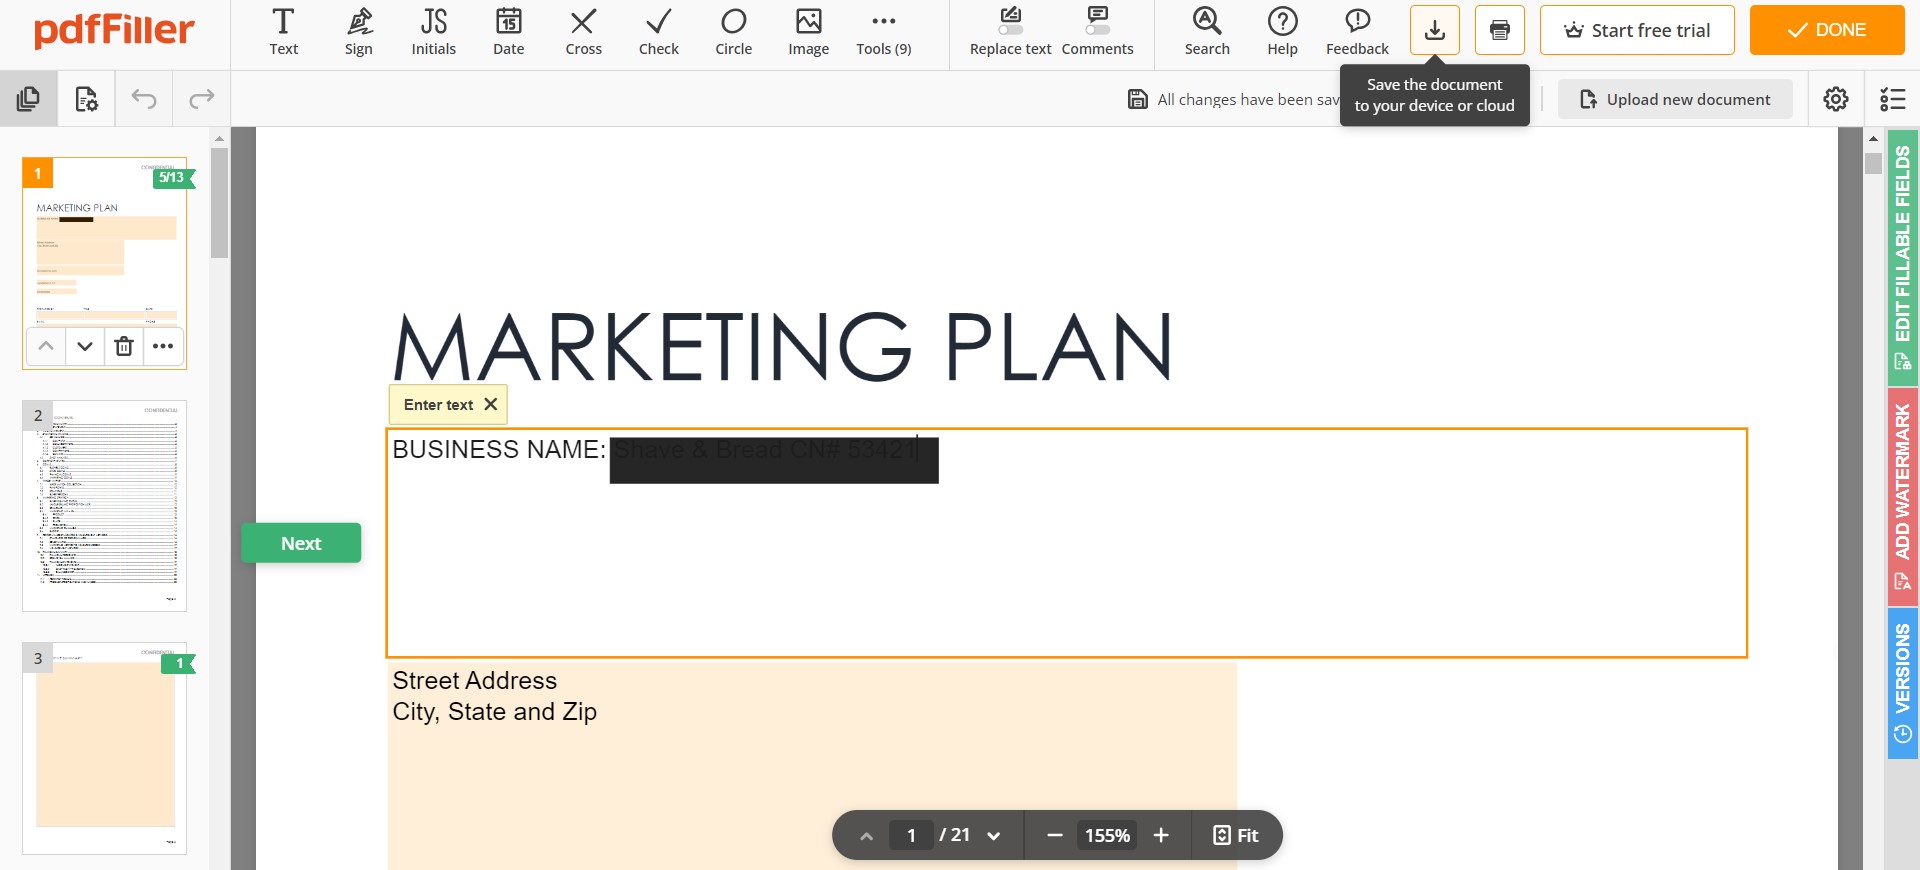Increase zoom with the plus button

(x=1161, y=835)
